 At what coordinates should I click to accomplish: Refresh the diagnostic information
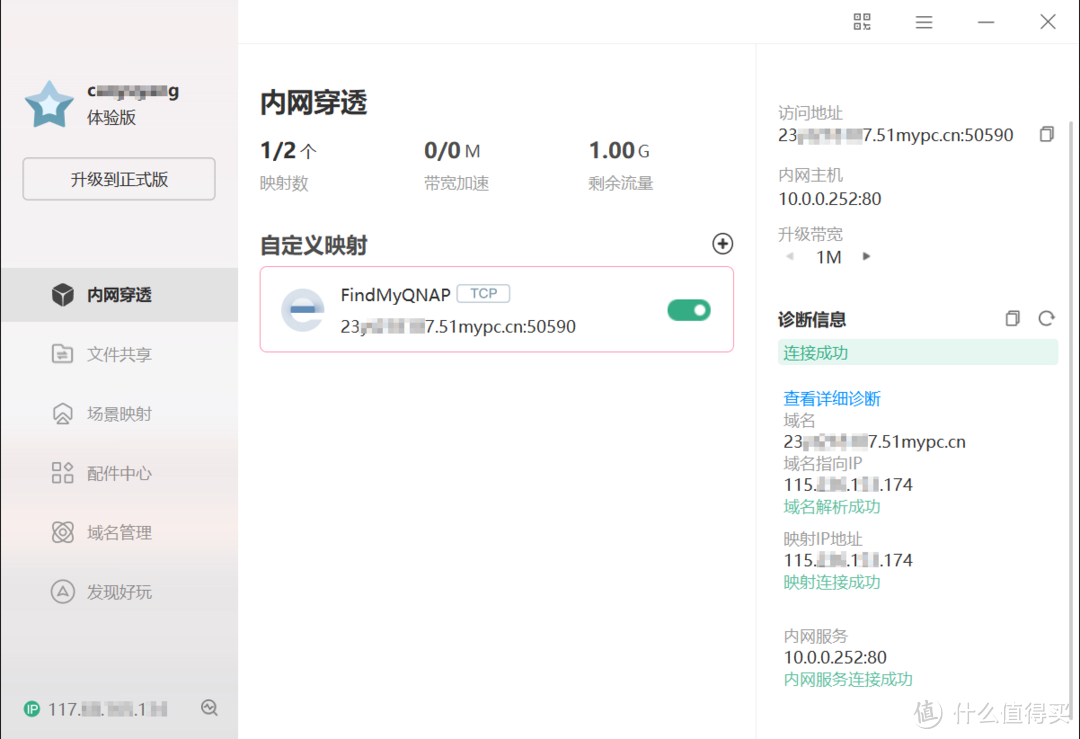1046,317
